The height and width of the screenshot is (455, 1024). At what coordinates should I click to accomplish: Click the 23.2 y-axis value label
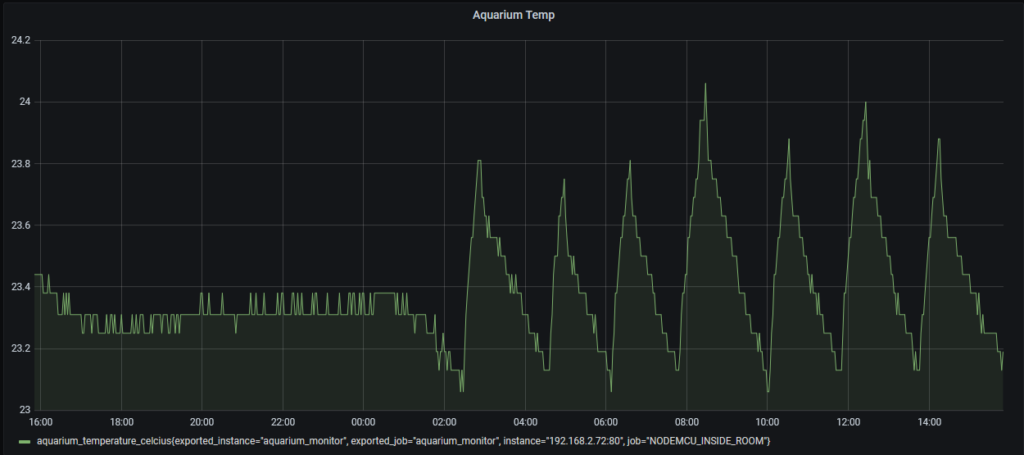(x=20, y=349)
